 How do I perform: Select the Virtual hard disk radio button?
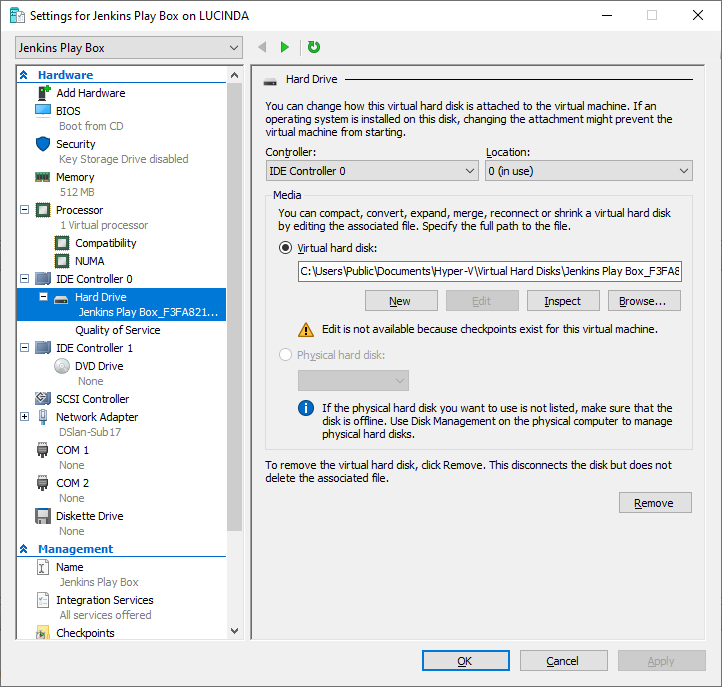[x=285, y=248]
